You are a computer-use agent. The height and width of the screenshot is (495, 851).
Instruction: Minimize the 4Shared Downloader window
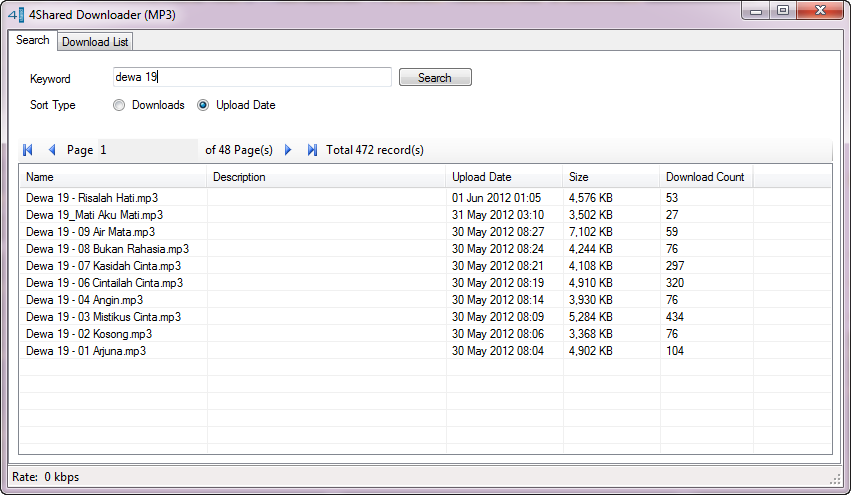pos(755,11)
